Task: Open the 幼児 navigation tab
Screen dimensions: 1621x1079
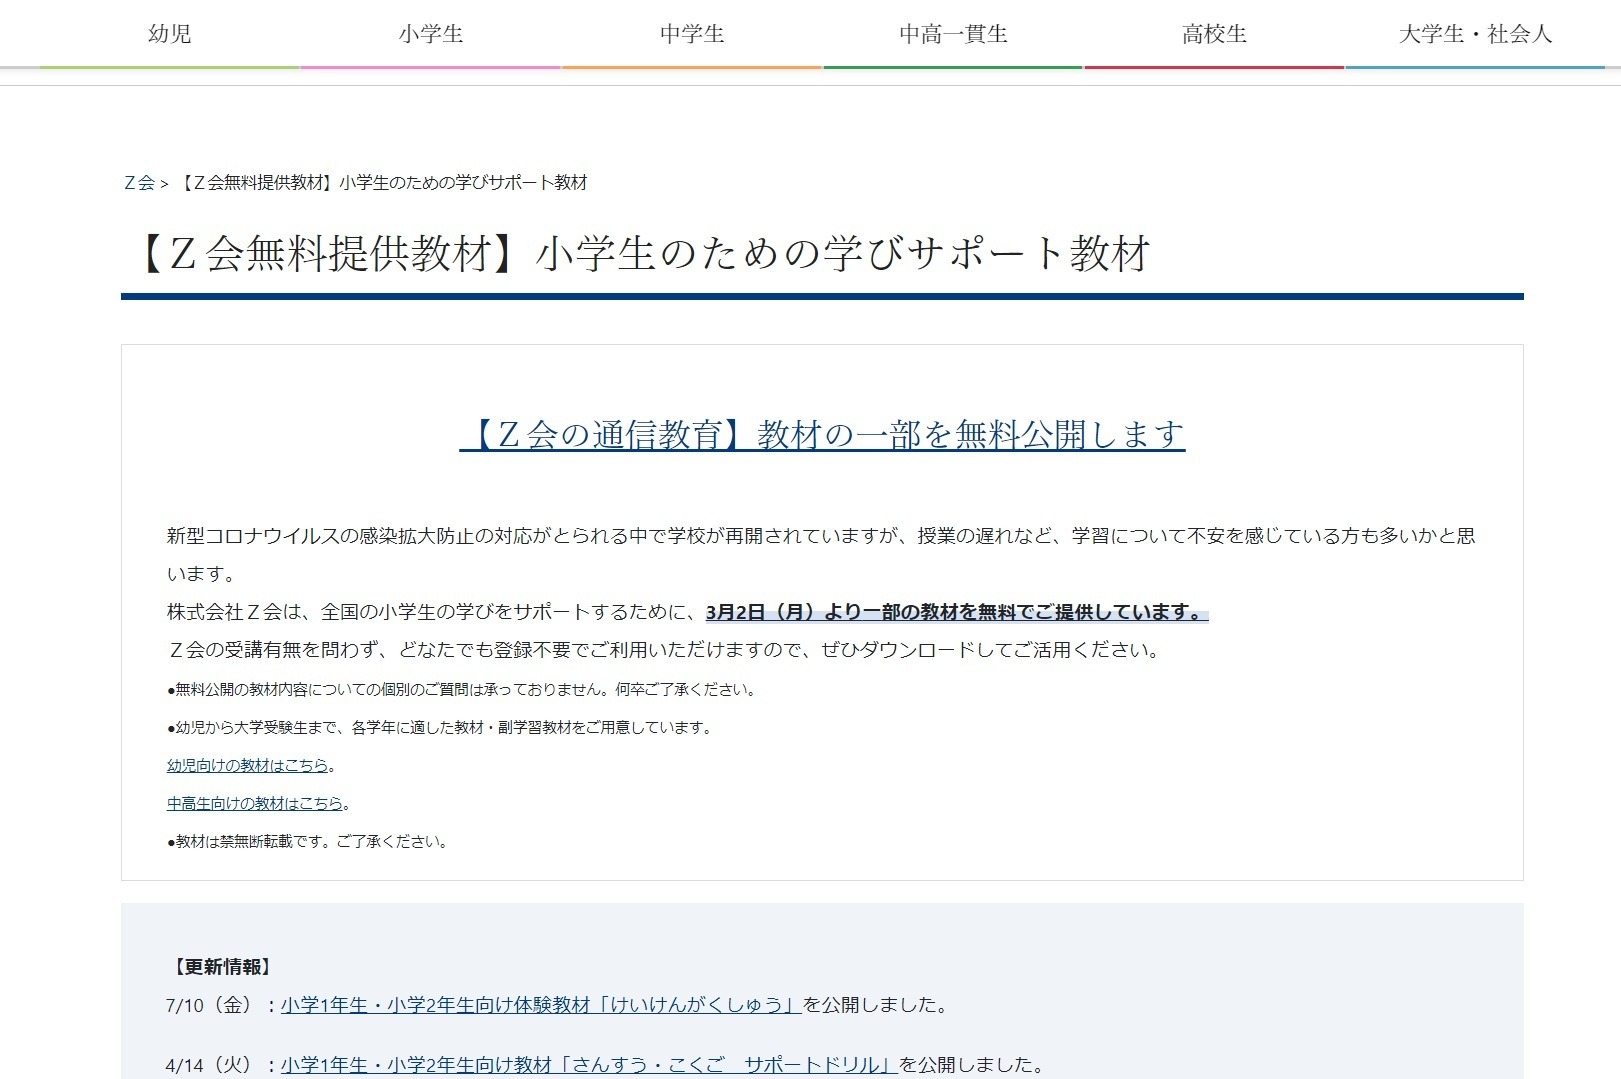Action: coord(168,32)
